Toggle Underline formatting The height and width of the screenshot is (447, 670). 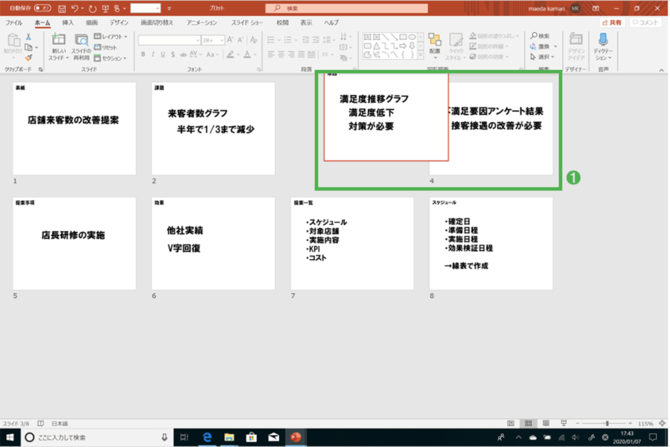pos(163,55)
